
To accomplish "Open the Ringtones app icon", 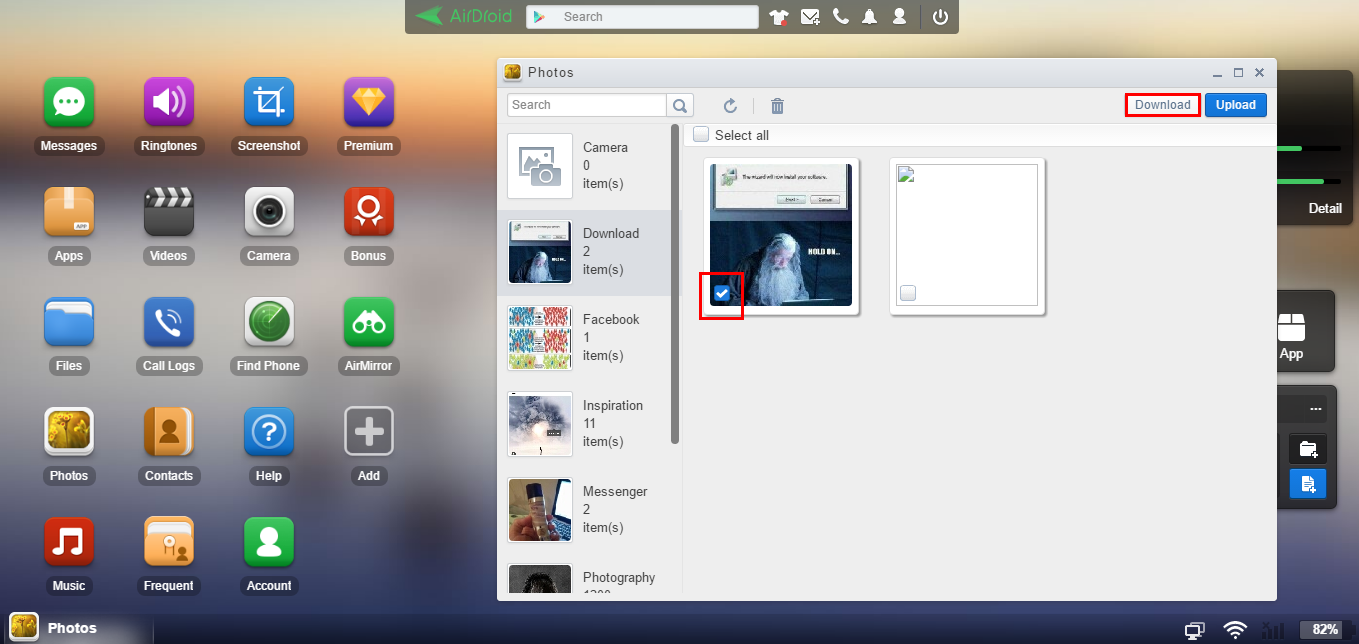I will 169,102.
